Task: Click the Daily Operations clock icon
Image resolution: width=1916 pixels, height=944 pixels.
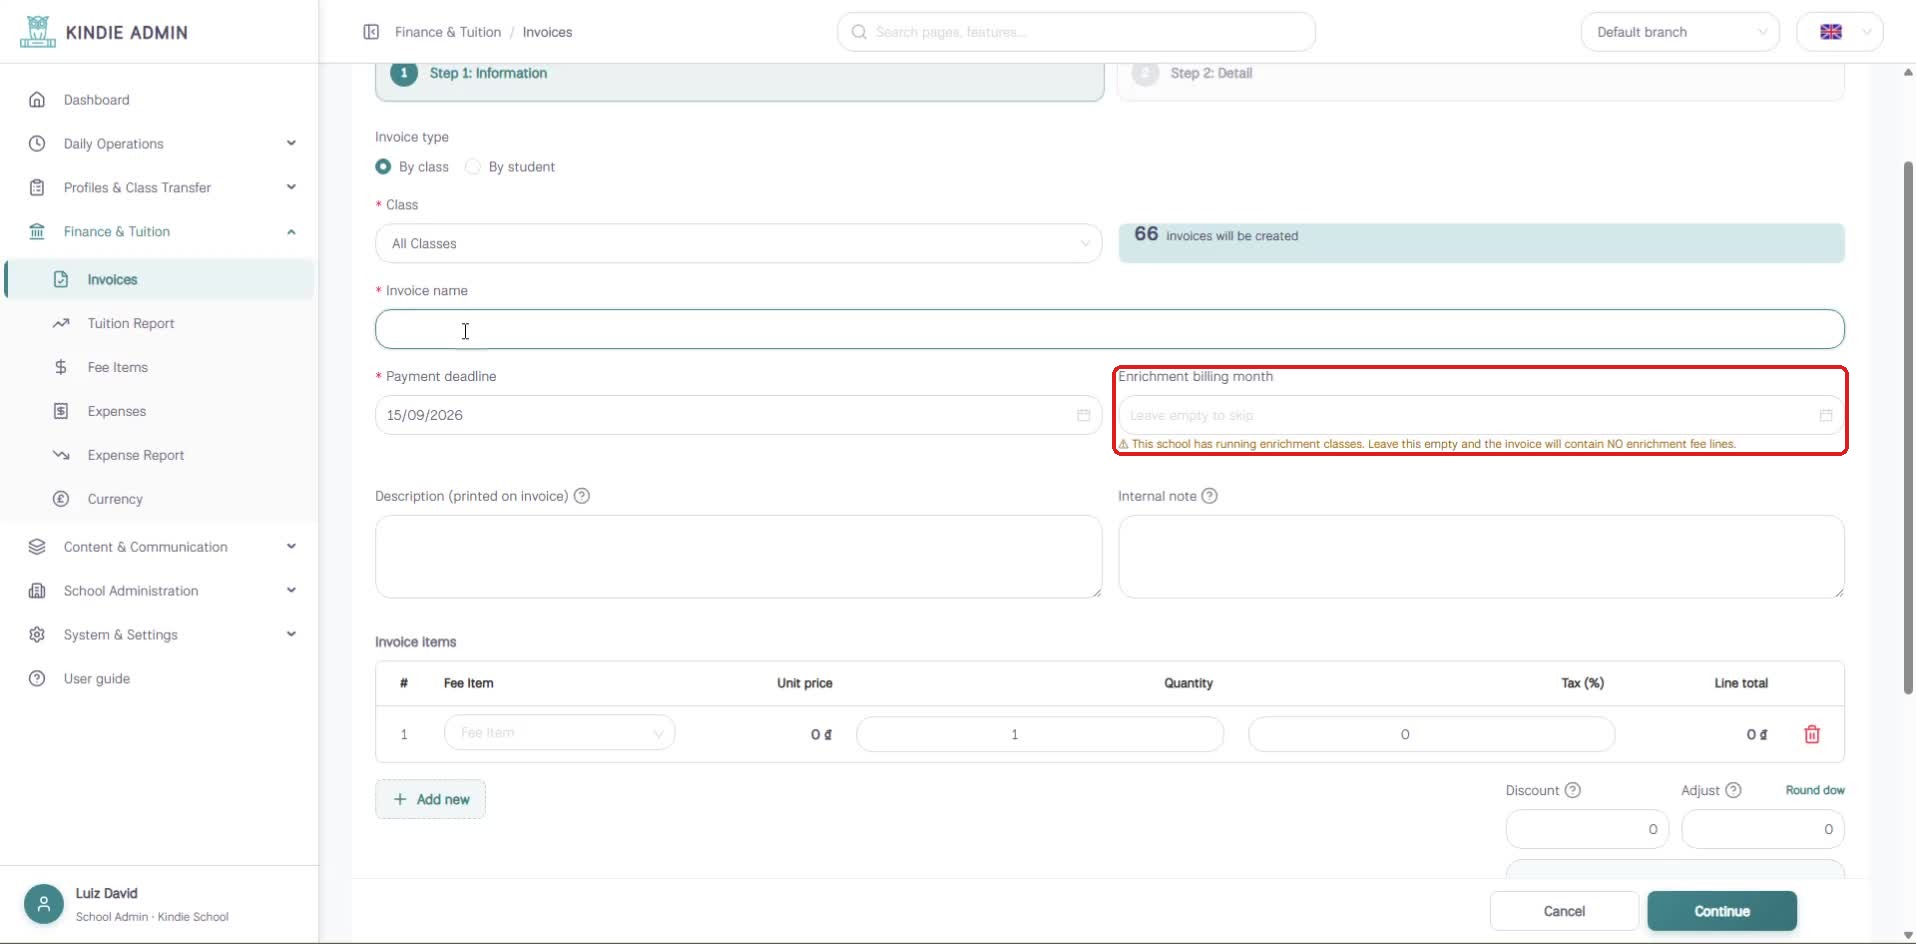Action: (37, 144)
